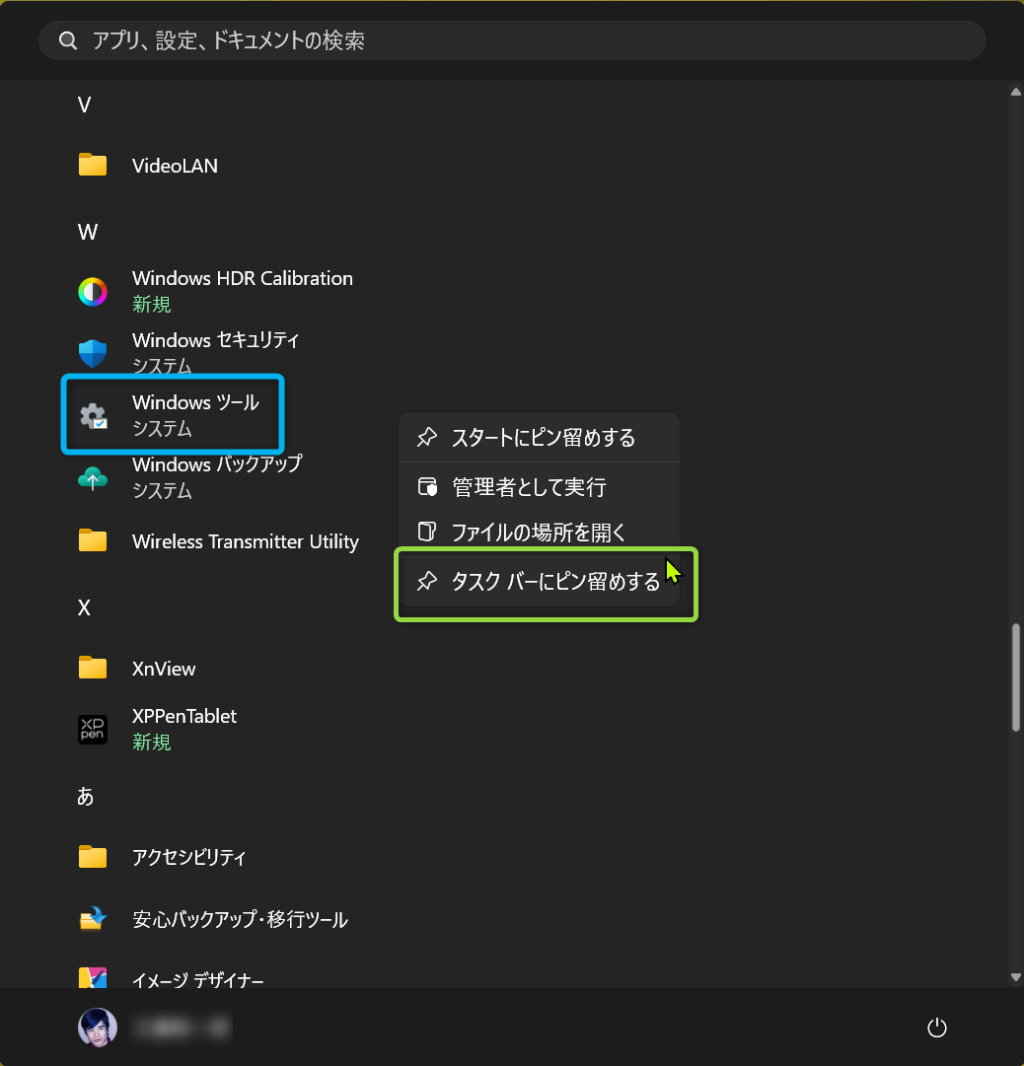The image size is (1024, 1066).
Task: Click the power button icon
Action: pos(936,1028)
